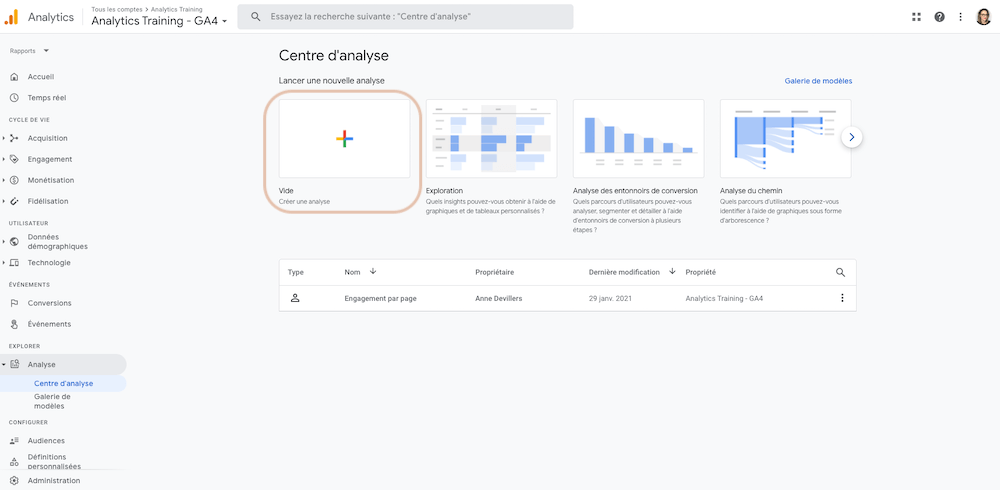Viewport: 1000px width, 490px height.
Task: Click the Propriétaire column header
Action: 494,272
